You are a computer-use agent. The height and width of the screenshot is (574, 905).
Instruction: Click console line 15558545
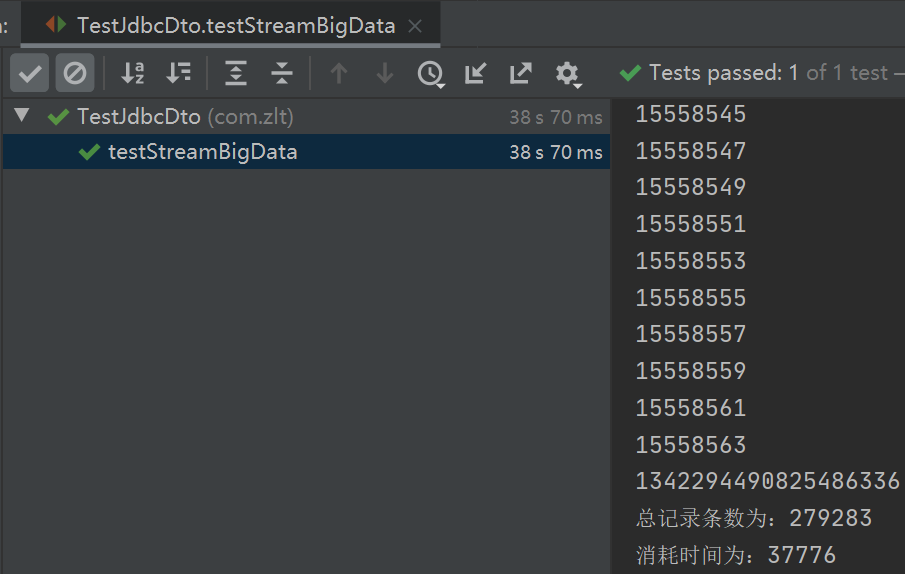click(x=691, y=114)
